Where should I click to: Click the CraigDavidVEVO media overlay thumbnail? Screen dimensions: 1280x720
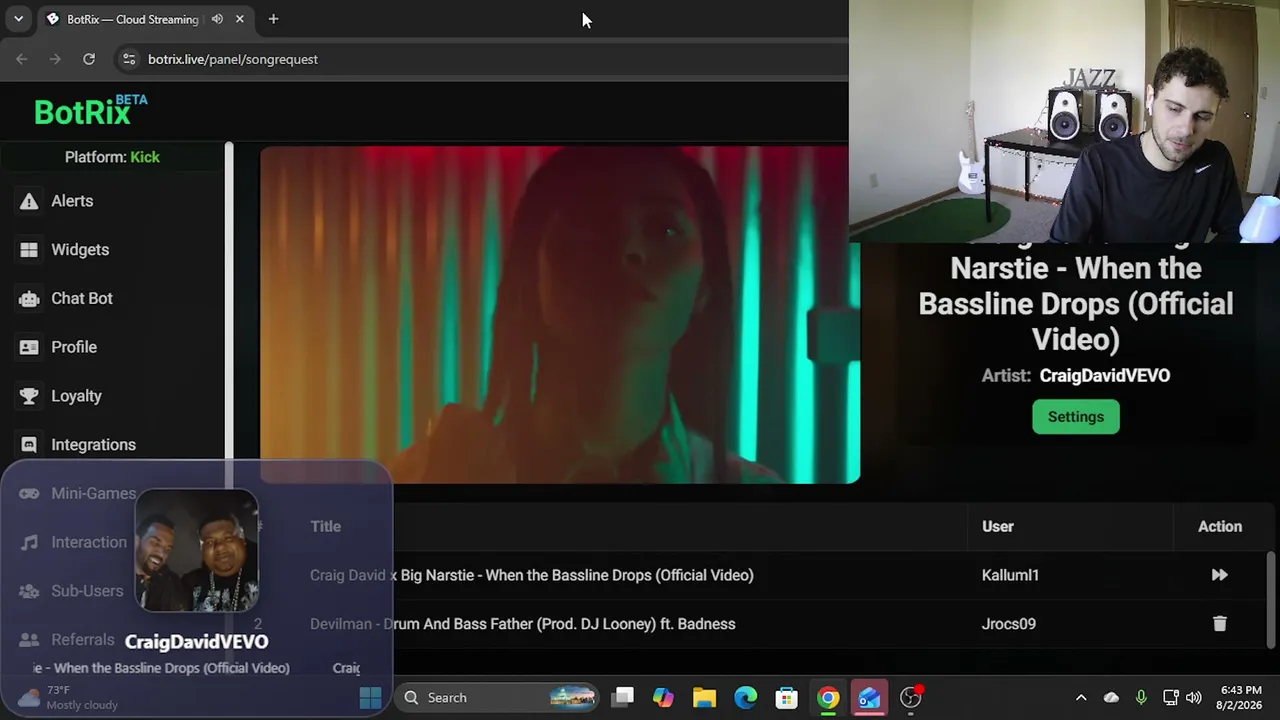[197, 550]
